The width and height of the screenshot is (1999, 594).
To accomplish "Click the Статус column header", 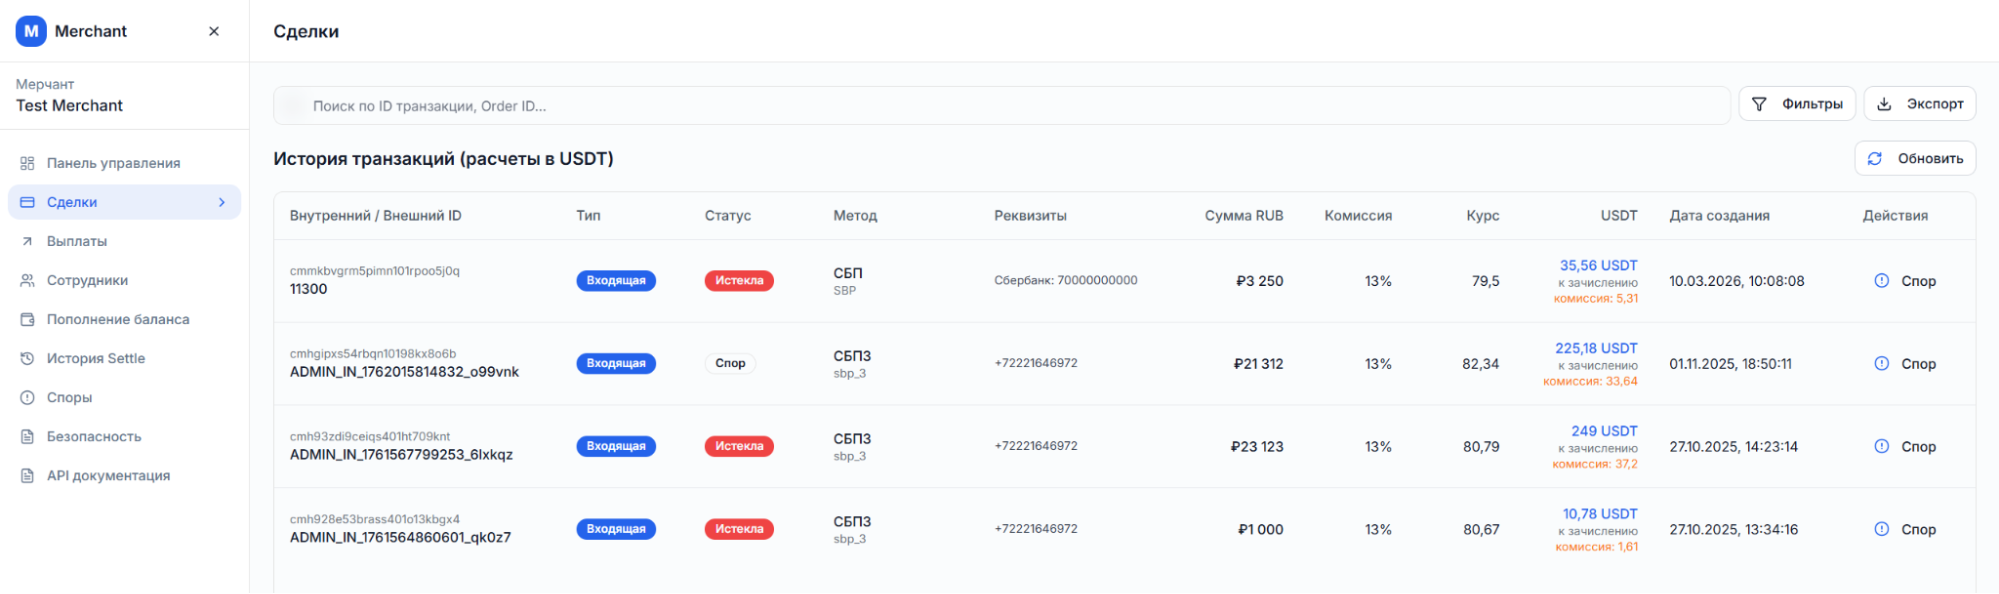I will click(727, 215).
